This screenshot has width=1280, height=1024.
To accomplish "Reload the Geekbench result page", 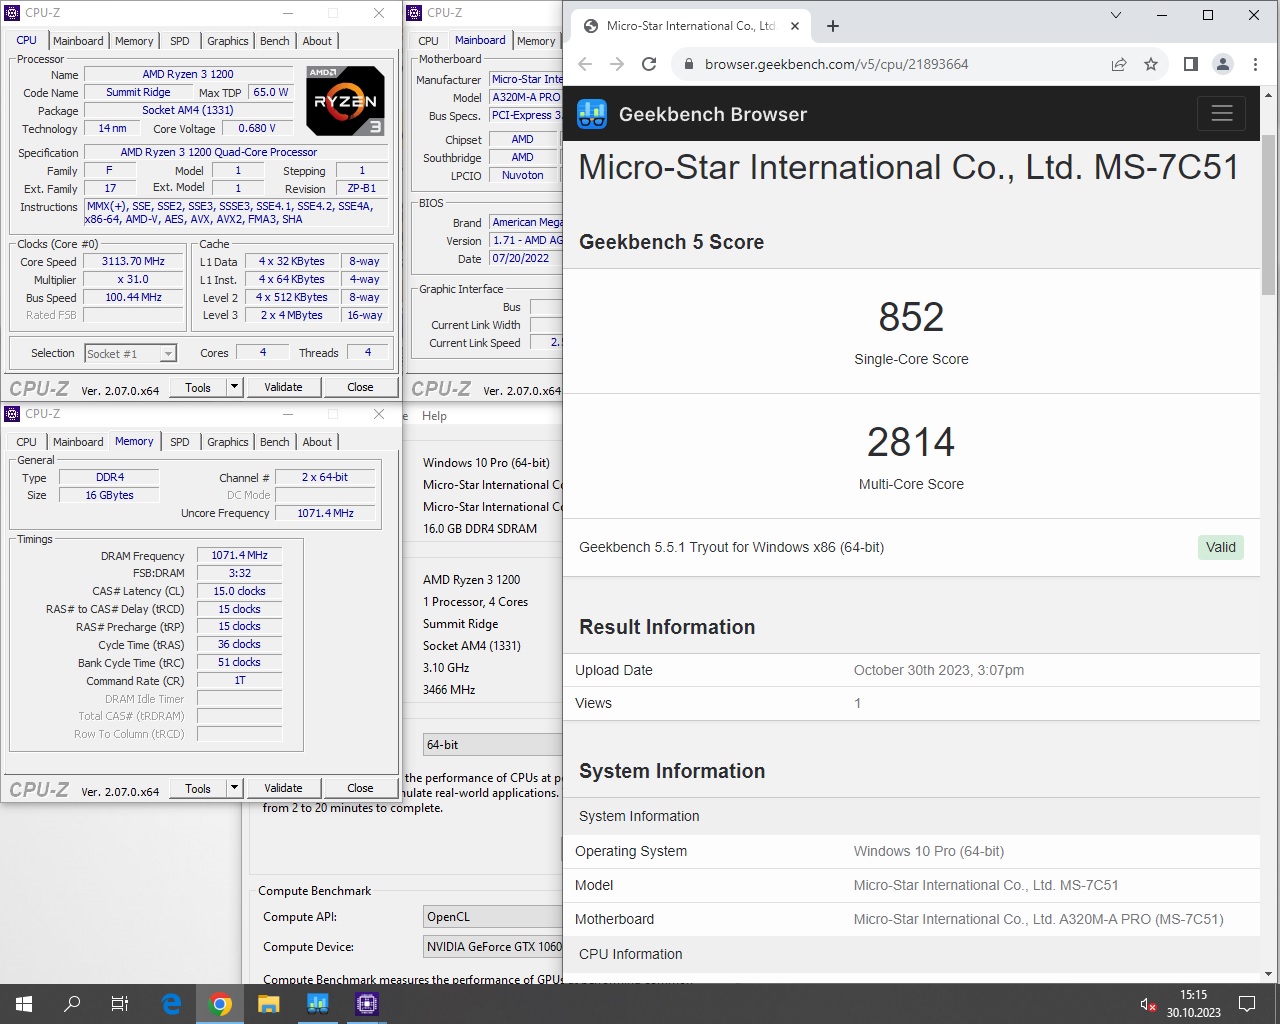I will coord(649,64).
